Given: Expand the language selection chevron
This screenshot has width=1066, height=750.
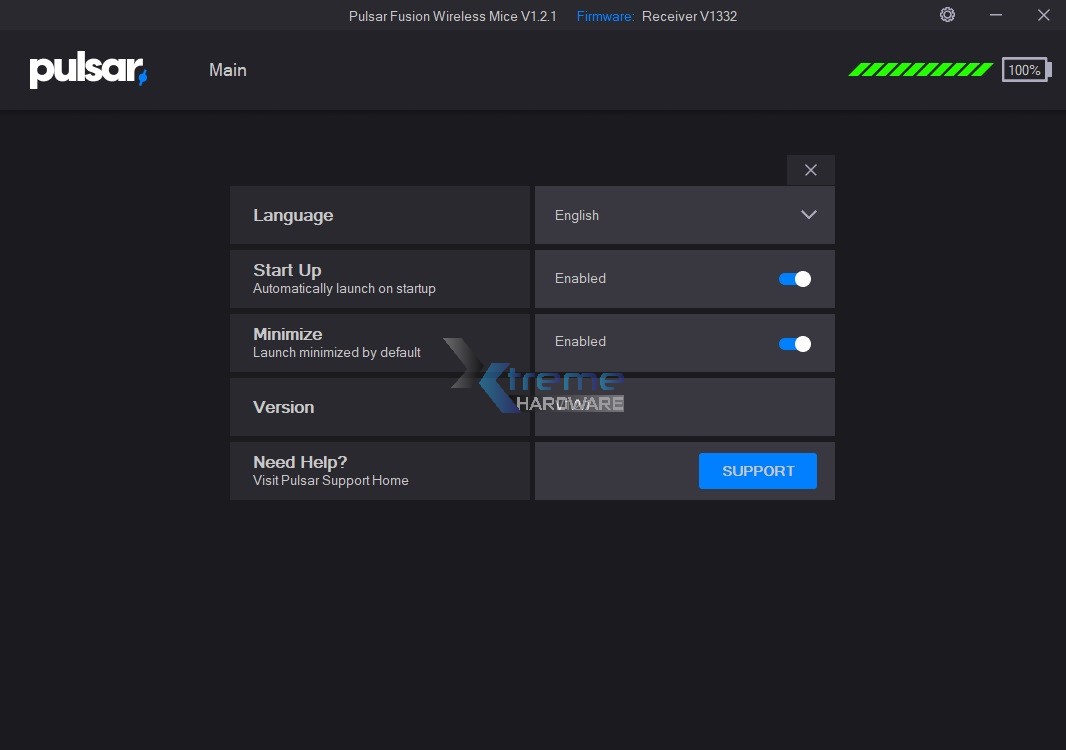Looking at the screenshot, I should (x=808, y=214).
